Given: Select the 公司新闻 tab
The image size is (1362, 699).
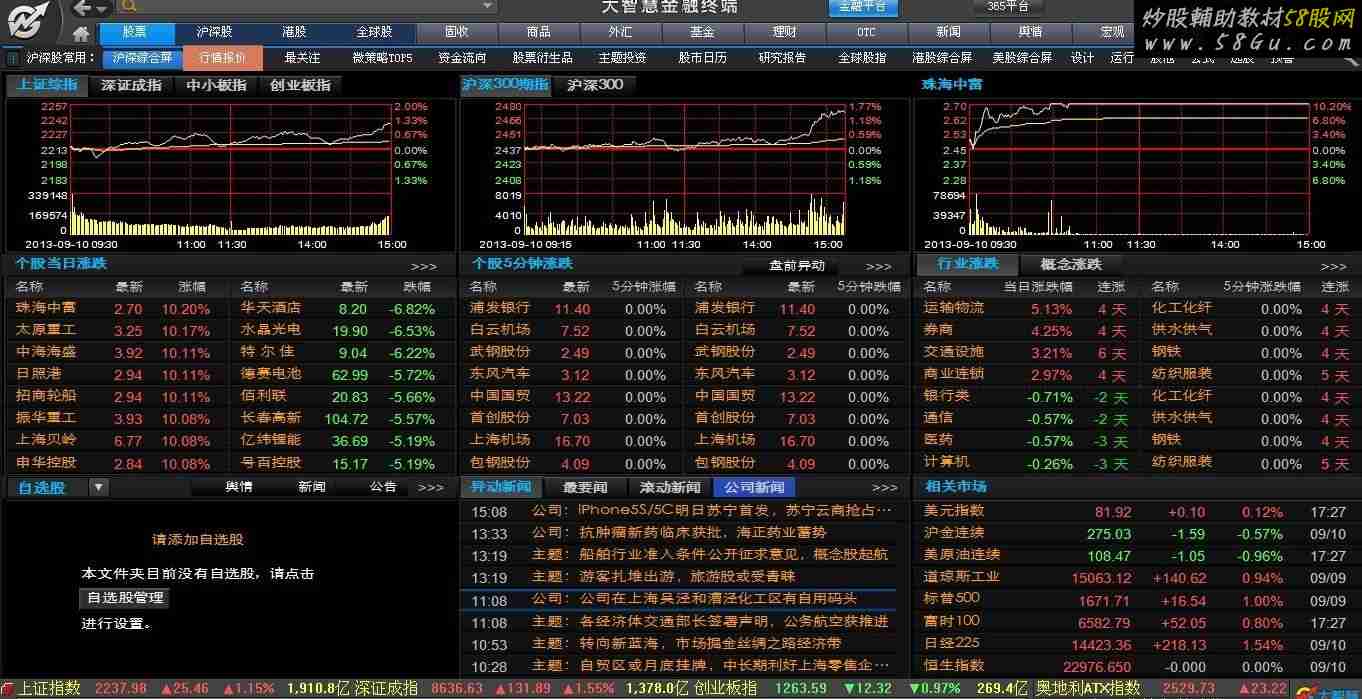Looking at the screenshot, I should tap(755, 487).
